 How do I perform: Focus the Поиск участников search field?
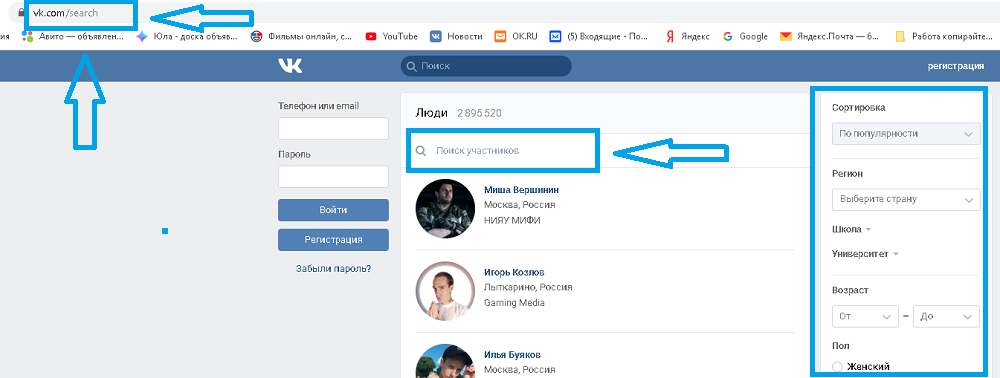(504, 151)
